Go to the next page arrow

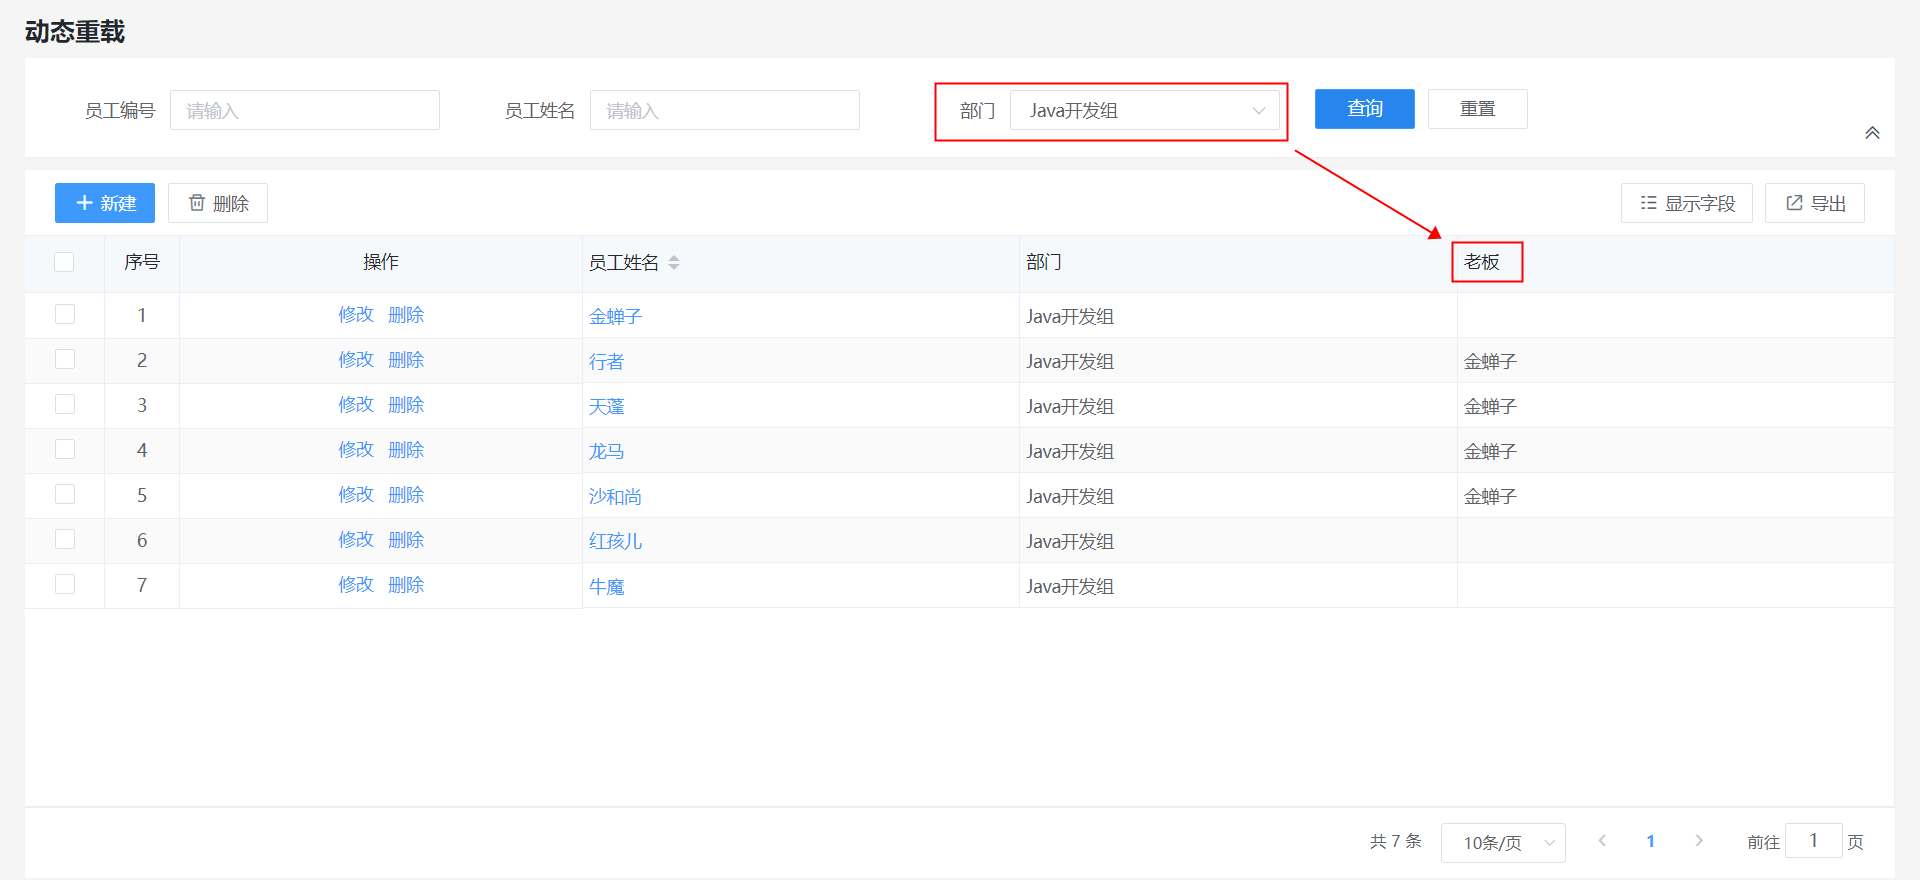coord(1698,841)
